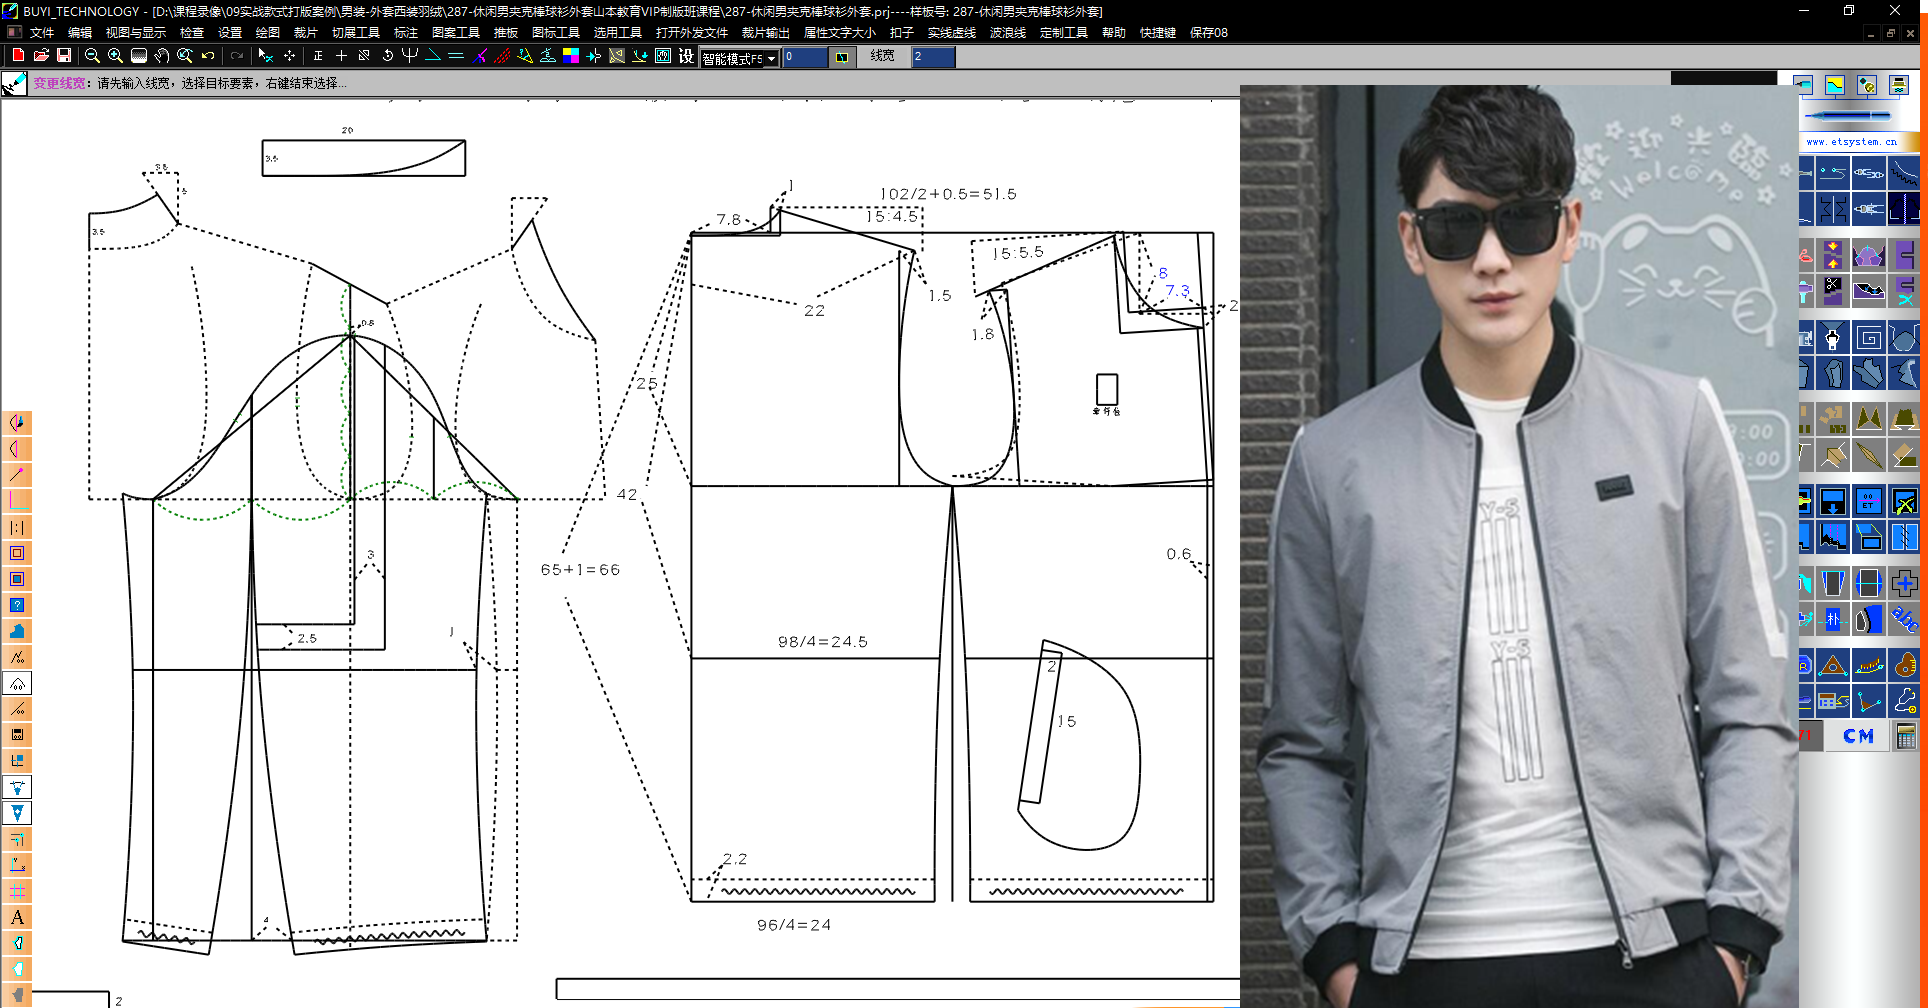The width and height of the screenshot is (1928, 1008).
Task: Open the 检查 menu
Action: pyautogui.click(x=192, y=32)
